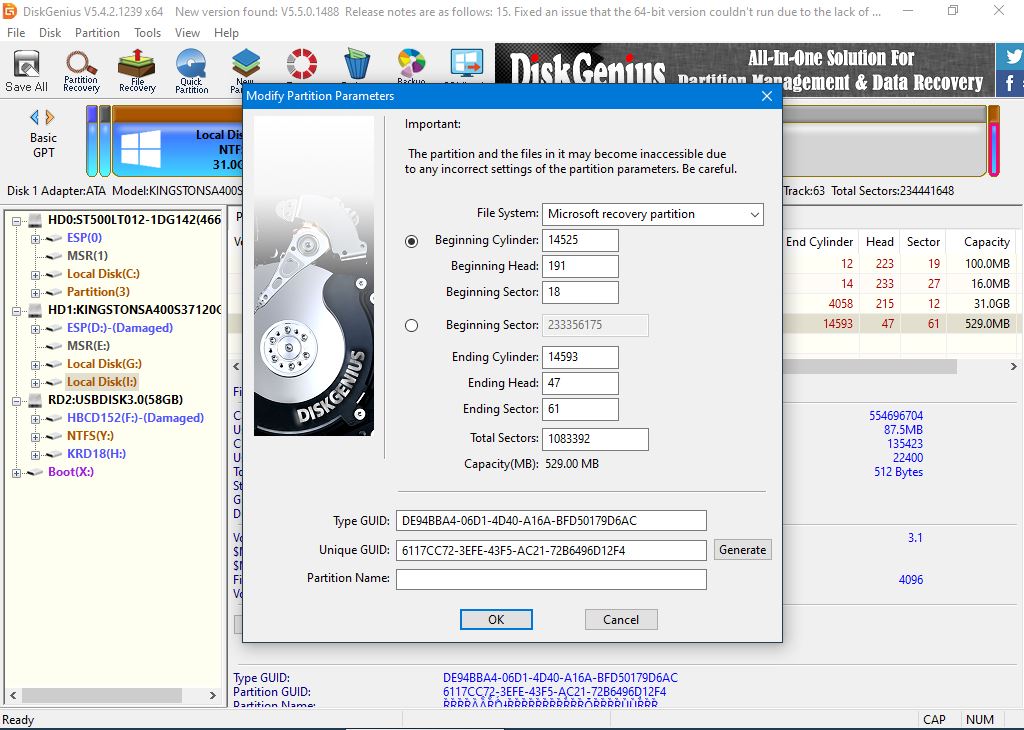This screenshot has height=730, width=1024.
Task: Click the left panel horizontal scrollbar
Action: coord(110,695)
